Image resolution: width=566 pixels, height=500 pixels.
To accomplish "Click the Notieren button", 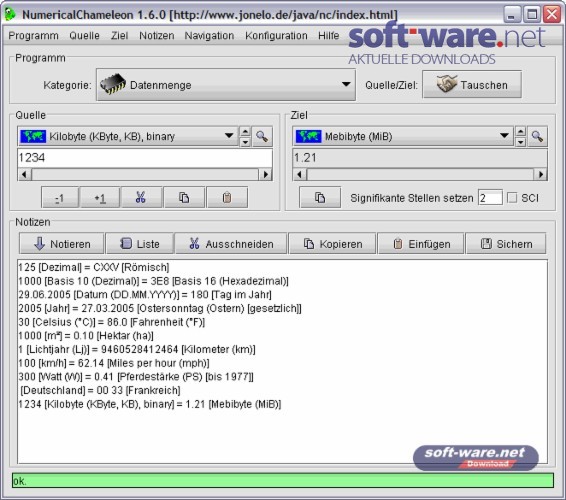I will pyautogui.click(x=62, y=244).
